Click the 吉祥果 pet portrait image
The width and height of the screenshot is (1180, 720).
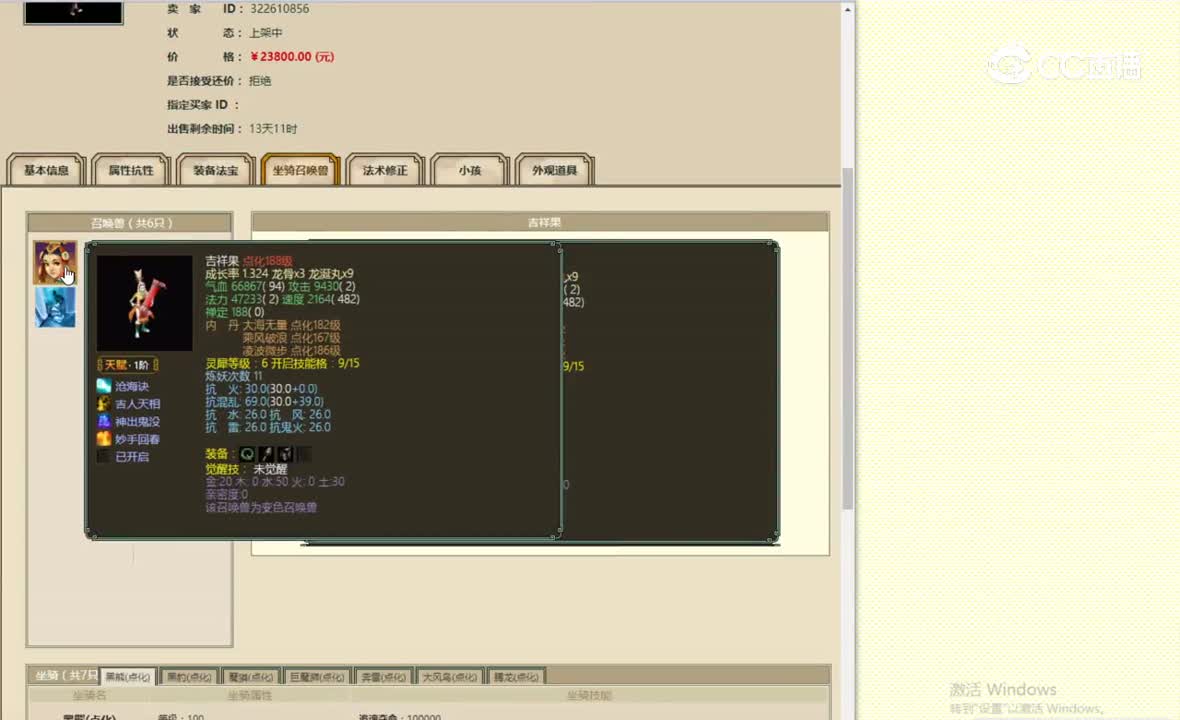click(144, 302)
